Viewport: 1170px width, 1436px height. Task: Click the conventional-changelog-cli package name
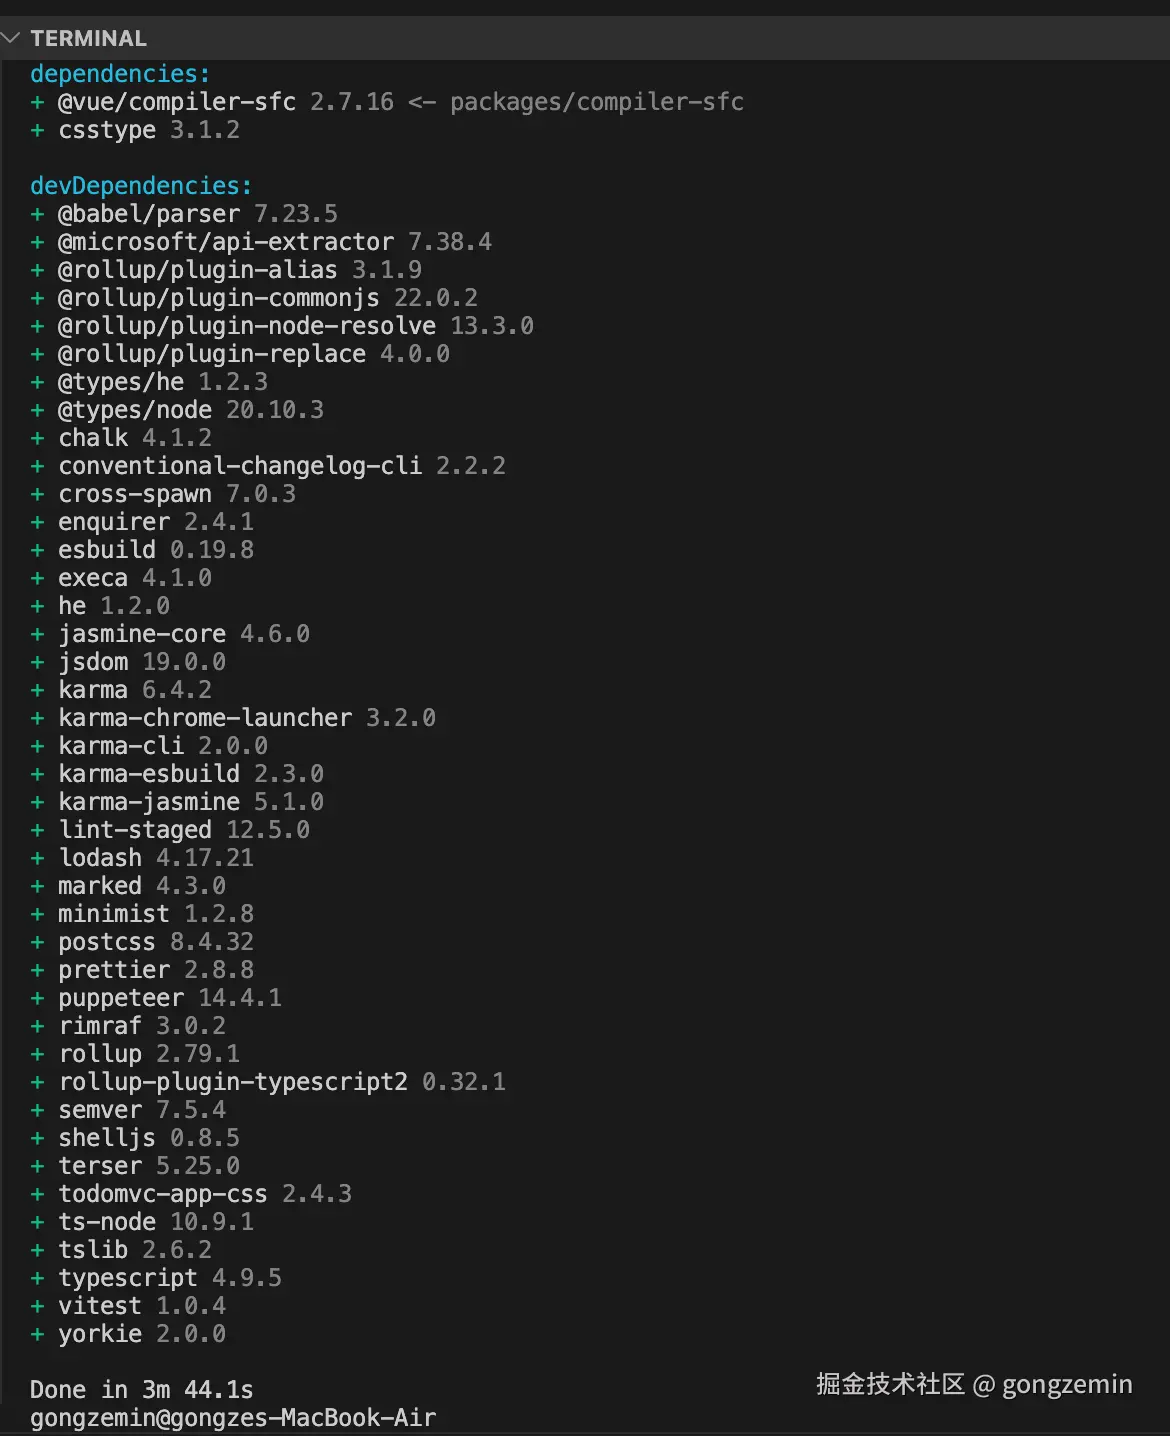point(240,466)
